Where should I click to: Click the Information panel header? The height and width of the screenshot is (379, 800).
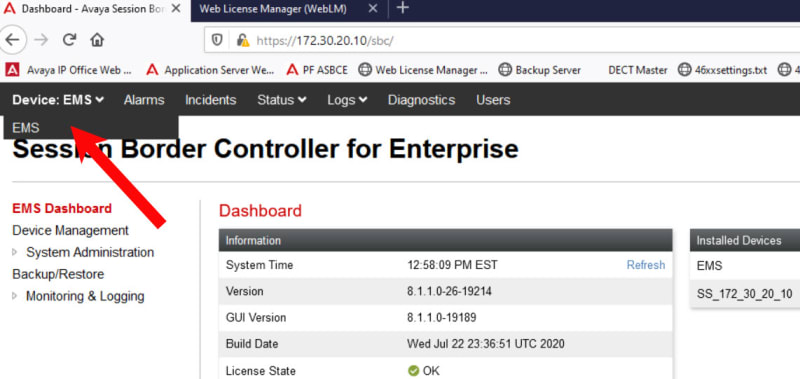coord(446,240)
